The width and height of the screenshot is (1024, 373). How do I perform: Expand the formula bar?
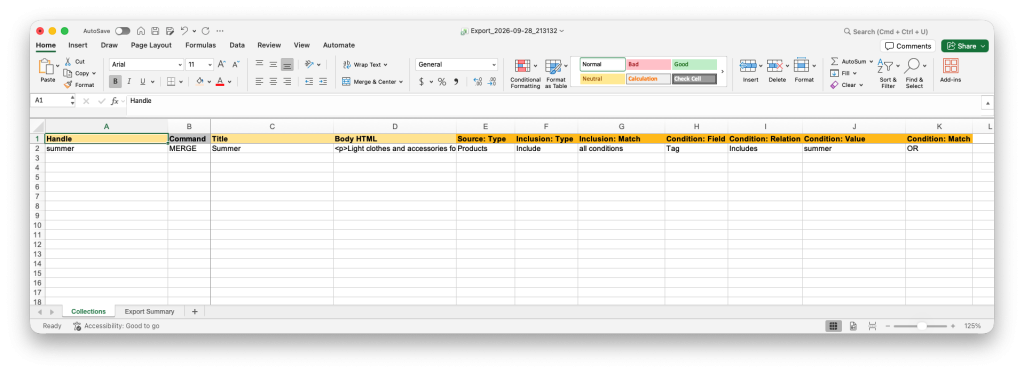tap(988, 103)
